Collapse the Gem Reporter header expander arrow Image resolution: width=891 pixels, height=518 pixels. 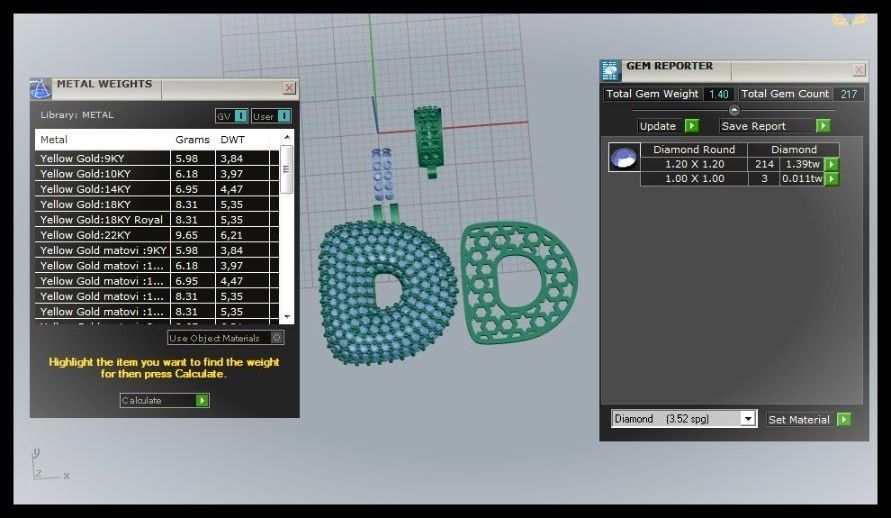point(734,110)
